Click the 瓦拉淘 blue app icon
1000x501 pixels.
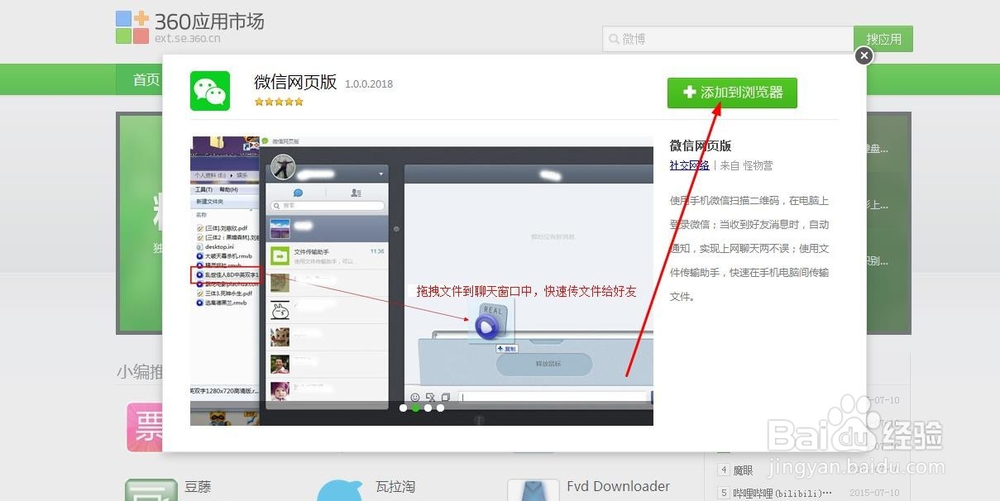click(340, 491)
